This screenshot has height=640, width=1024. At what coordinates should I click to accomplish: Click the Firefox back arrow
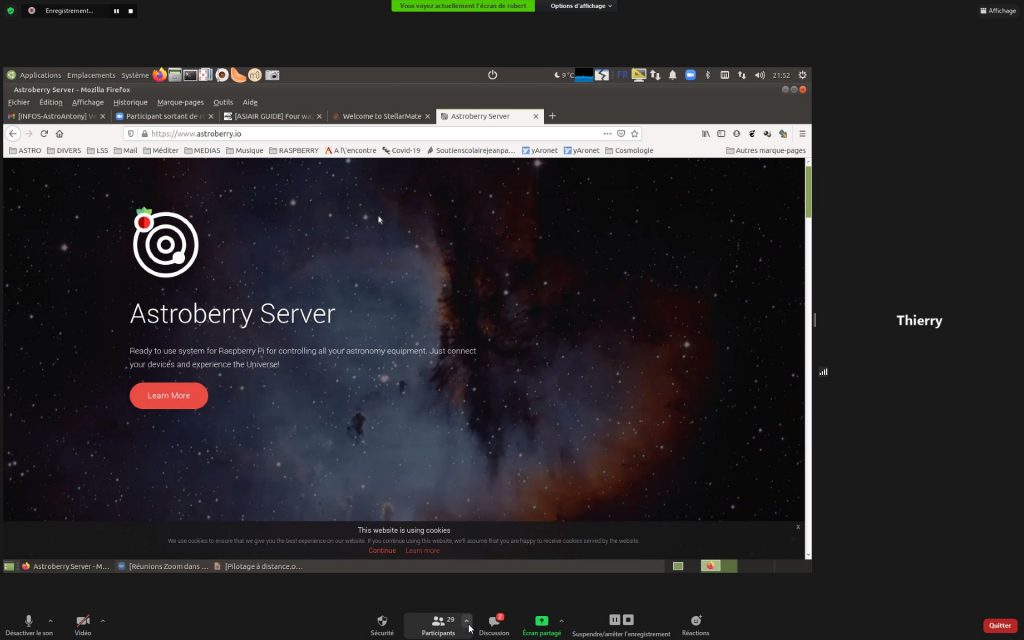pyautogui.click(x=12, y=134)
